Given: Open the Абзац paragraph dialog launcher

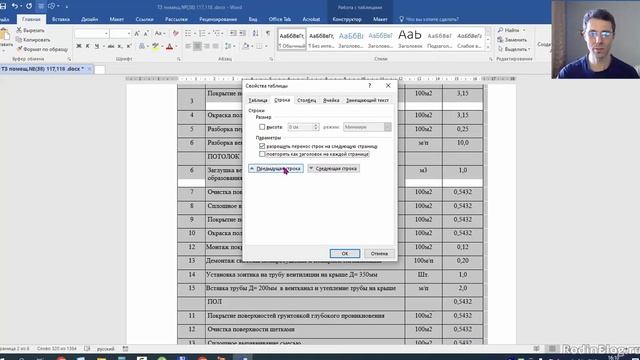Looking at the screenshot, I should pyautogui.click(x=271, y=59).
